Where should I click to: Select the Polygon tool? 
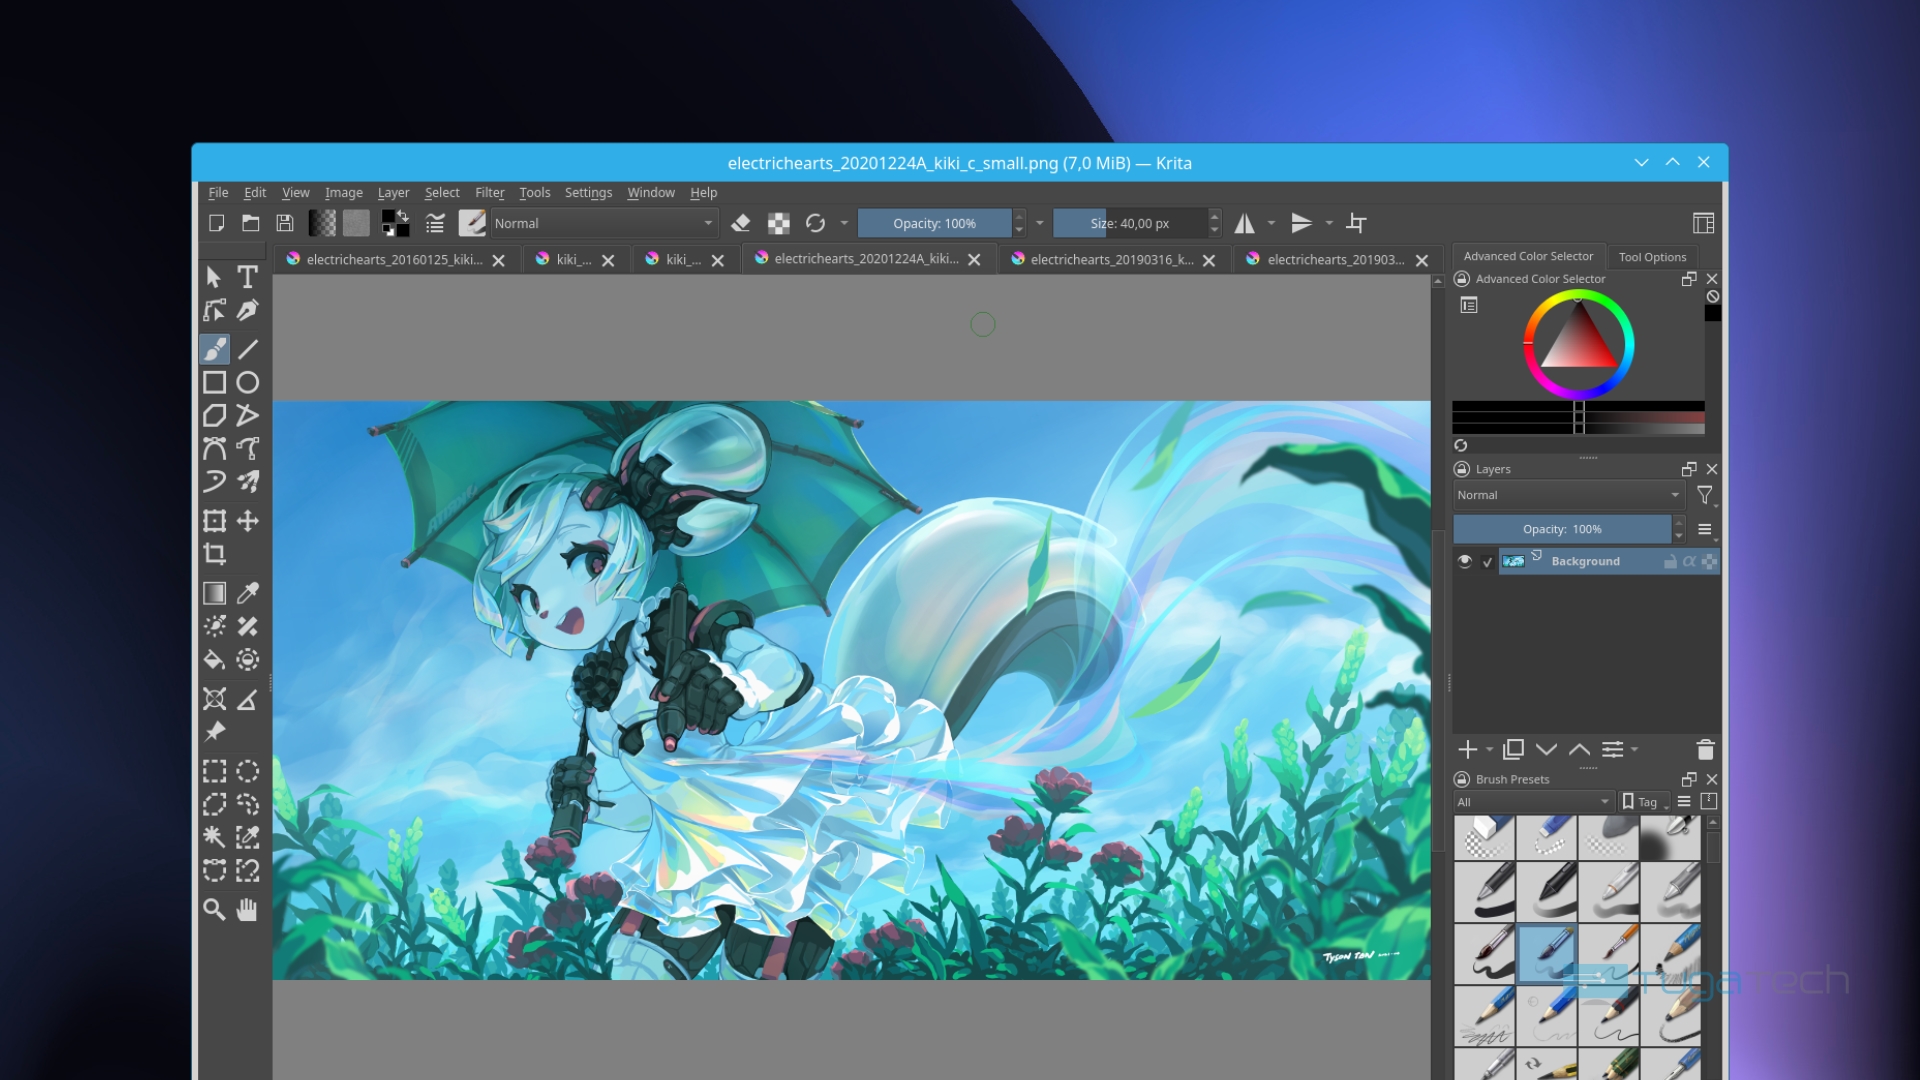pos(214,415)
